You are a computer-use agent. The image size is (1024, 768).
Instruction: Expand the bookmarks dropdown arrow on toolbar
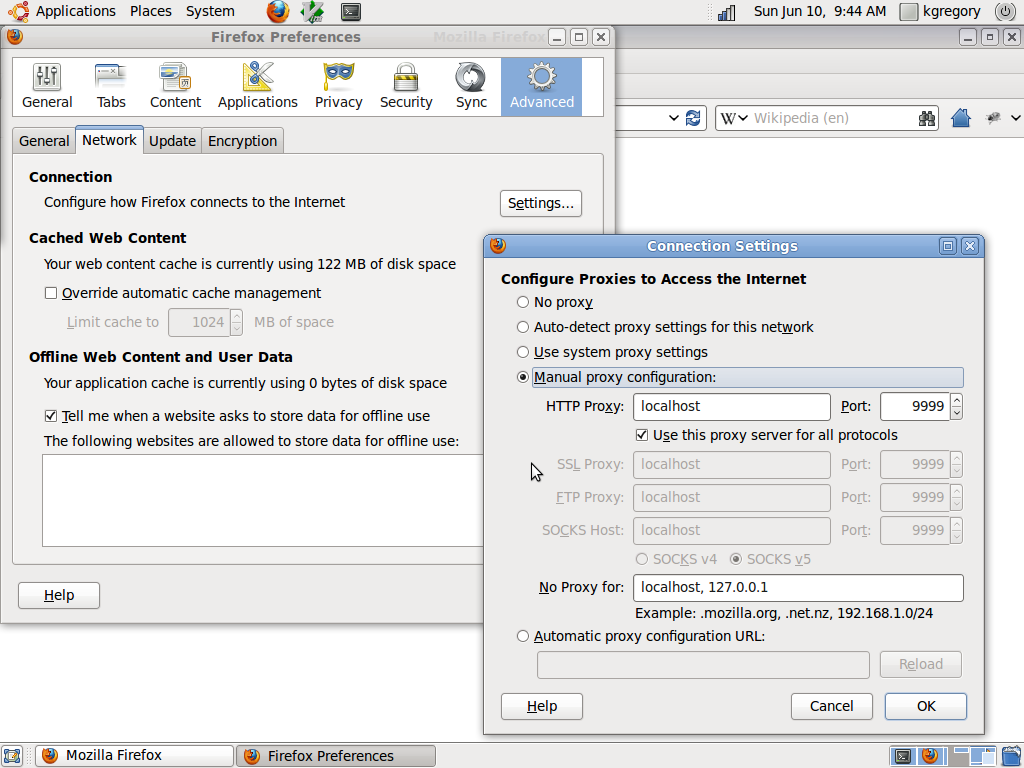(1013, 118)
